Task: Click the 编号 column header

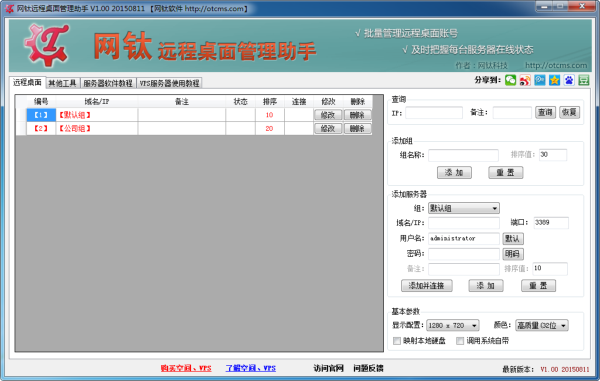Action: pos(41,101)
